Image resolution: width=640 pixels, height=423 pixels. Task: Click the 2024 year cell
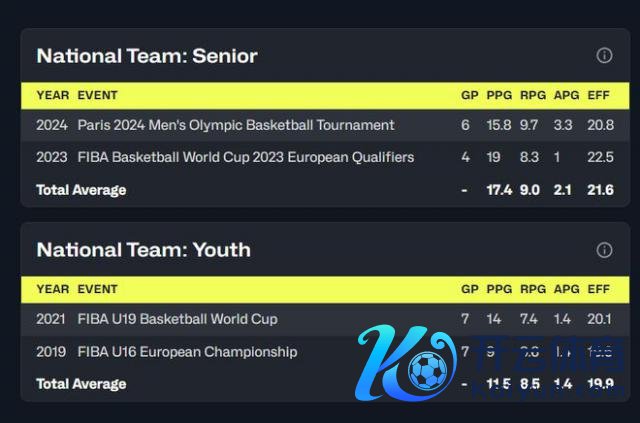click(52, 125)
